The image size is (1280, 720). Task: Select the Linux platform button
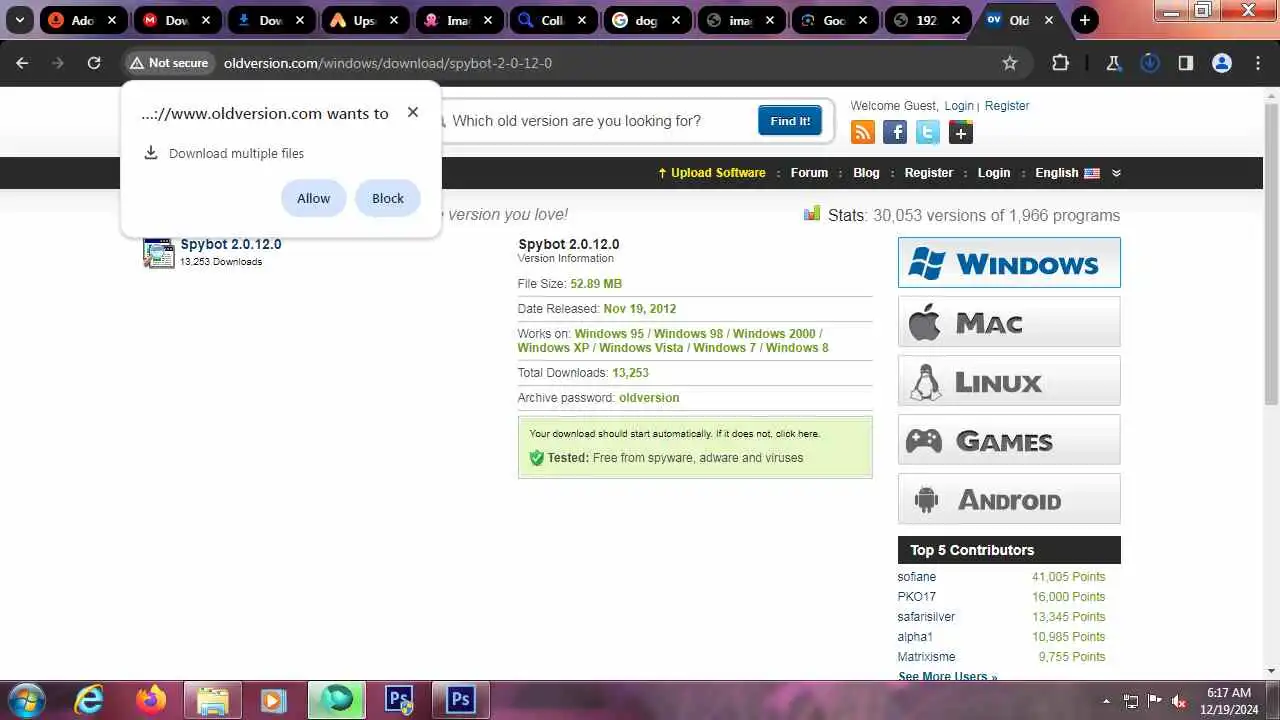coord(1009,381)
